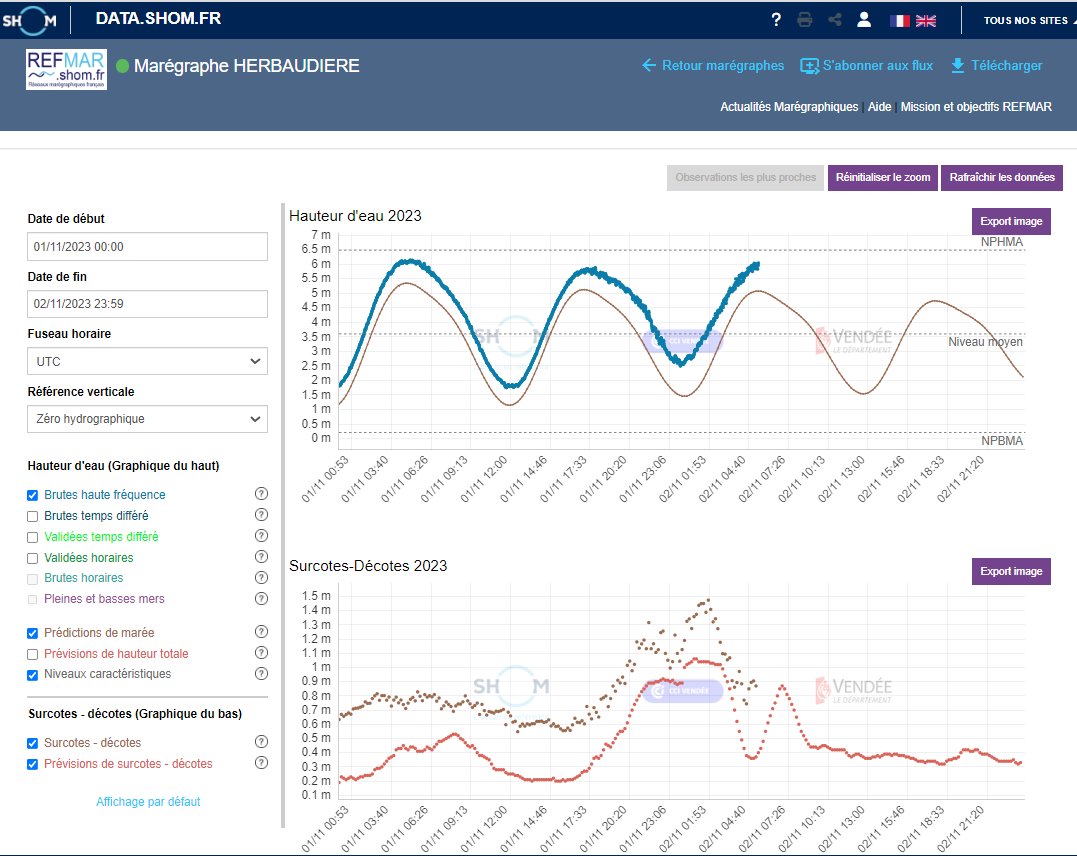1077x856 pixels.
Task: Switch language to English UK flag
Action: (926, 21)
